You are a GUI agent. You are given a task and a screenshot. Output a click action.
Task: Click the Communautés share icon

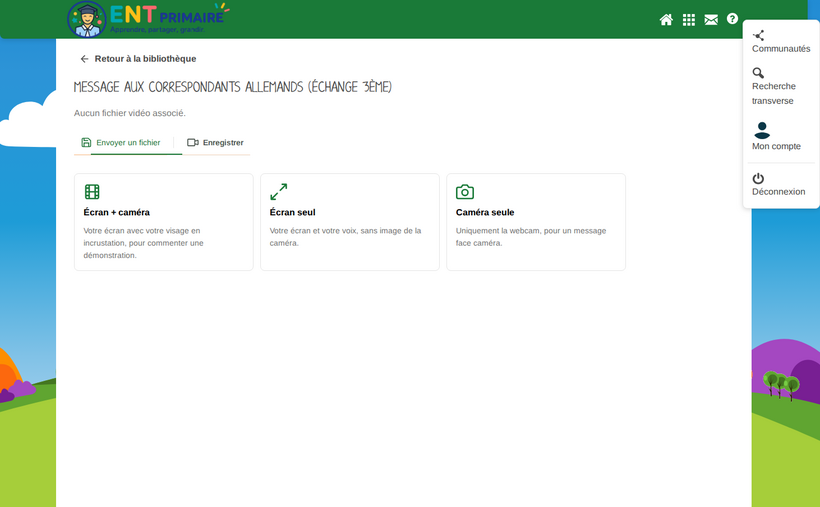pos(758,36)
